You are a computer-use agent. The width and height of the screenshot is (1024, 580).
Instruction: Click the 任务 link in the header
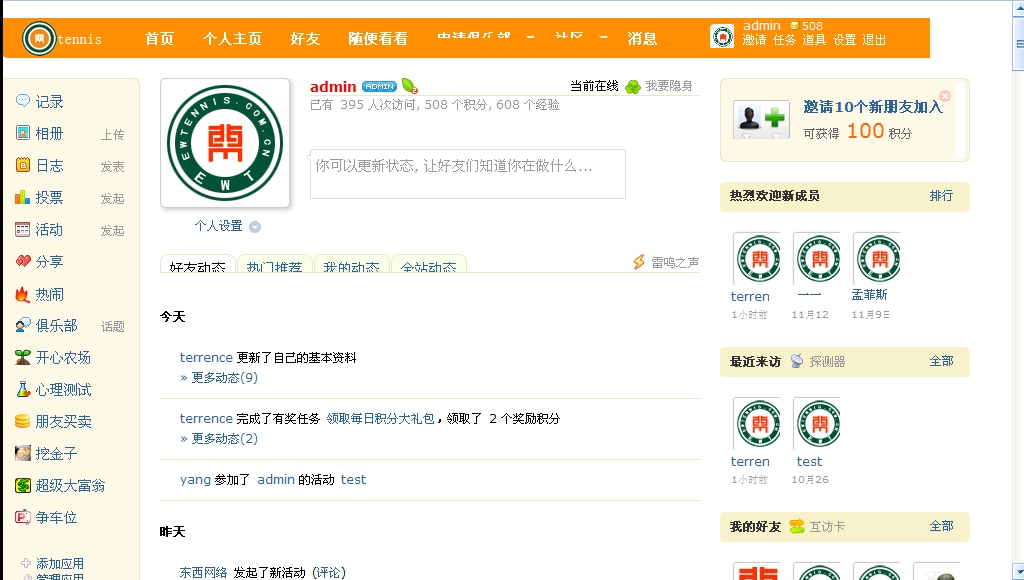(x=784, y=40)
